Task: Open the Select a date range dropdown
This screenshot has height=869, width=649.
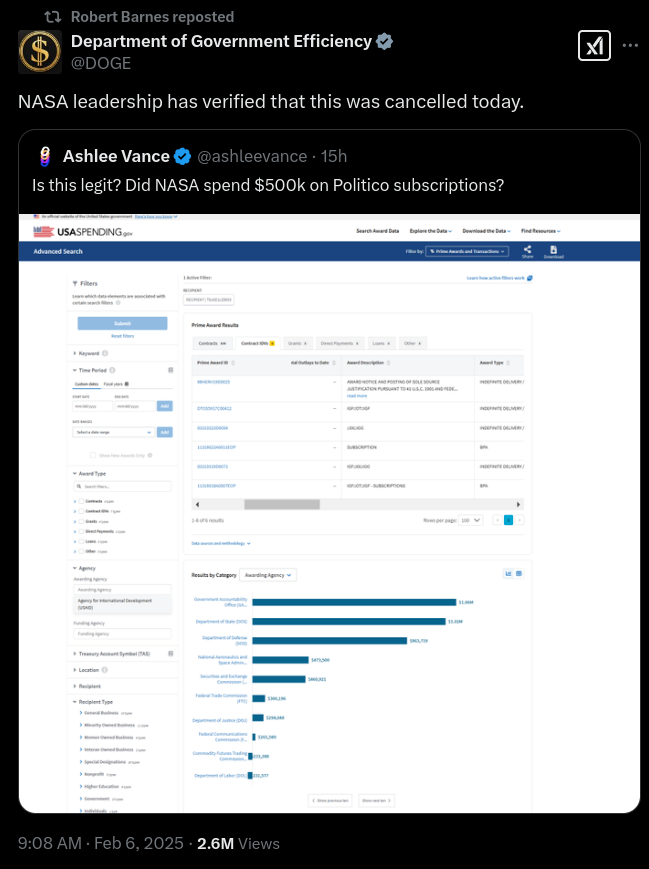Action: 113,432
